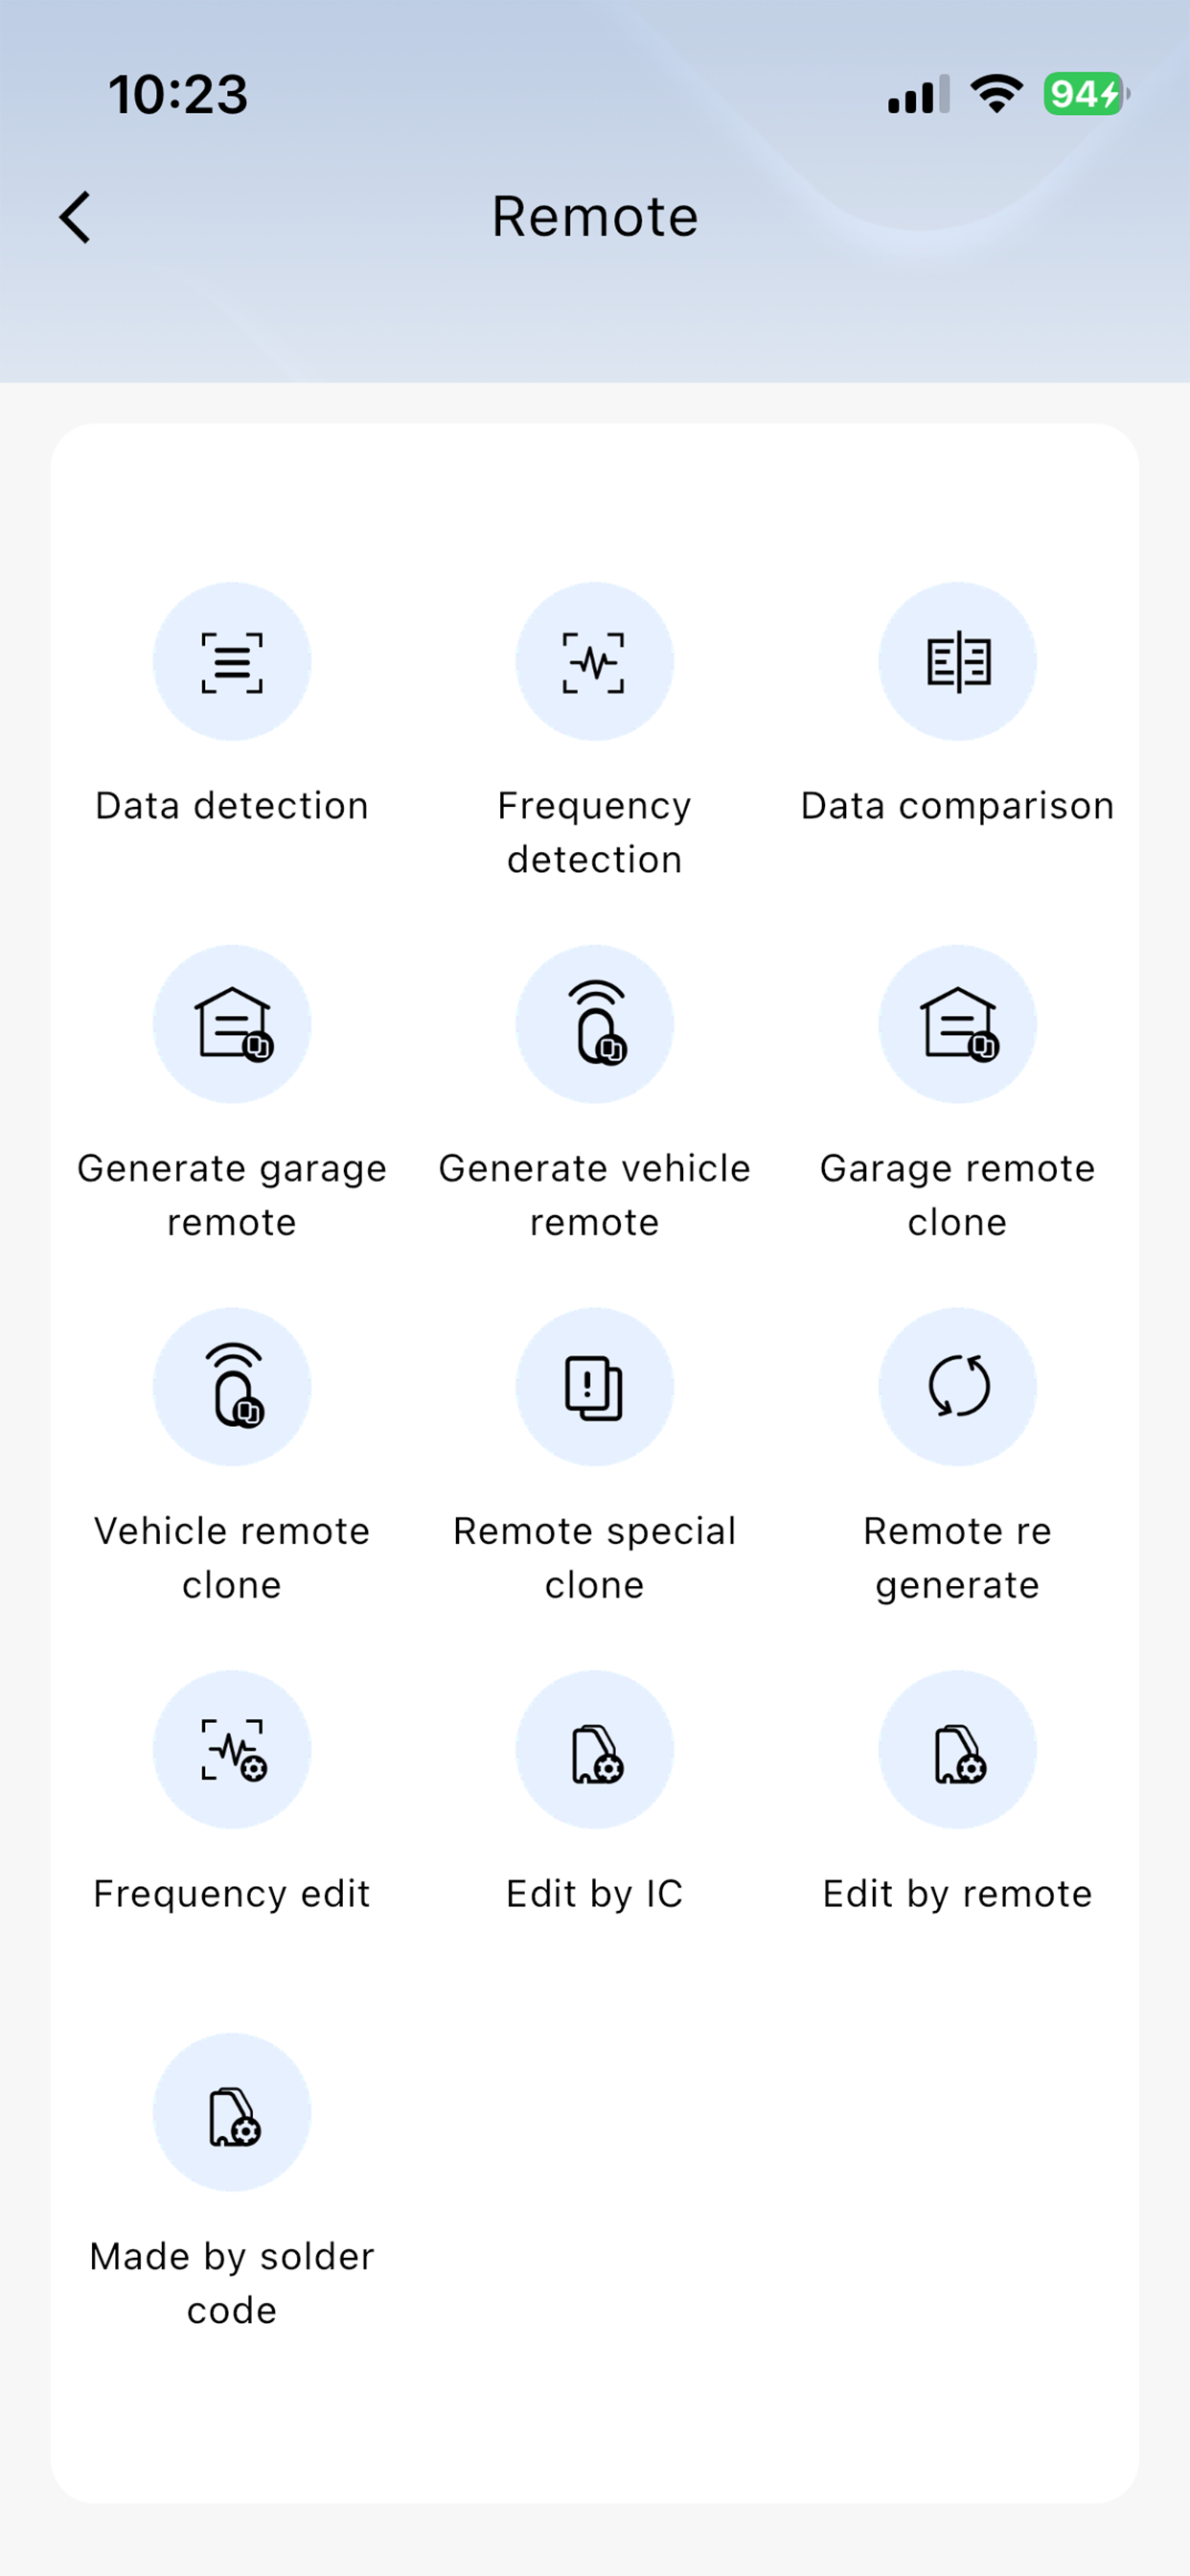Screen dimensions: 1190x2576
Task: Click the Remote special clone label
Action: tap(595, 1558)
